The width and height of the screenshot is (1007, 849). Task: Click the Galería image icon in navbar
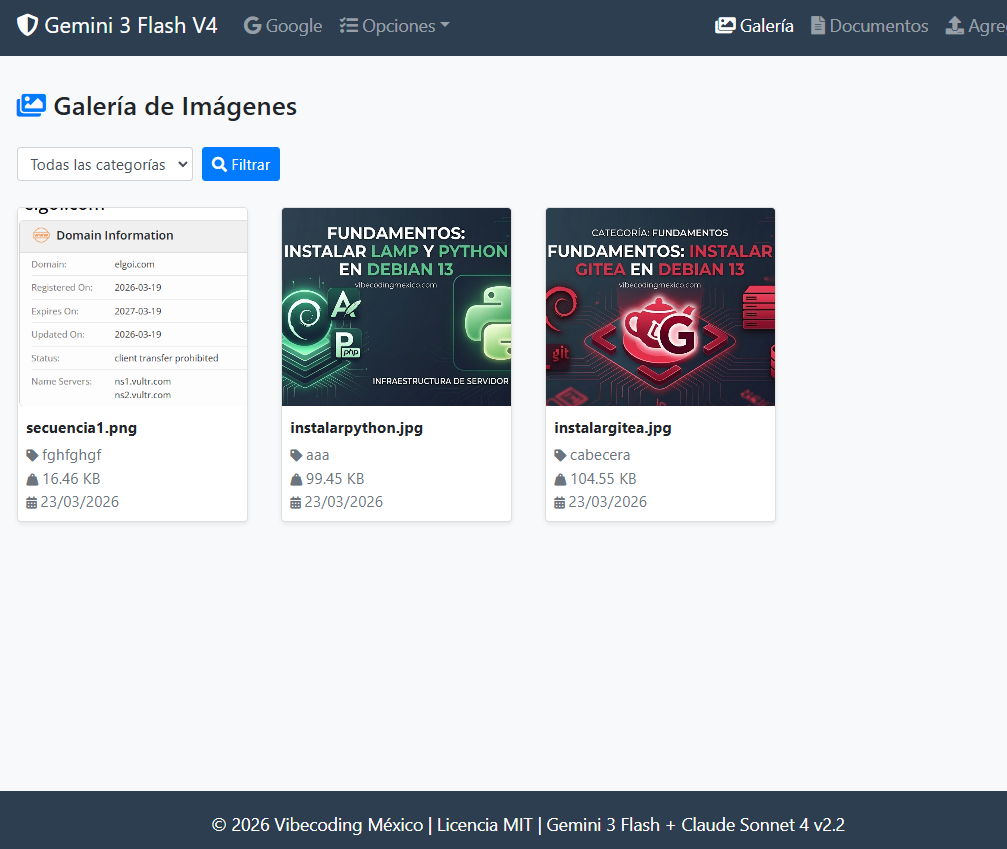[x=725, y=26]
